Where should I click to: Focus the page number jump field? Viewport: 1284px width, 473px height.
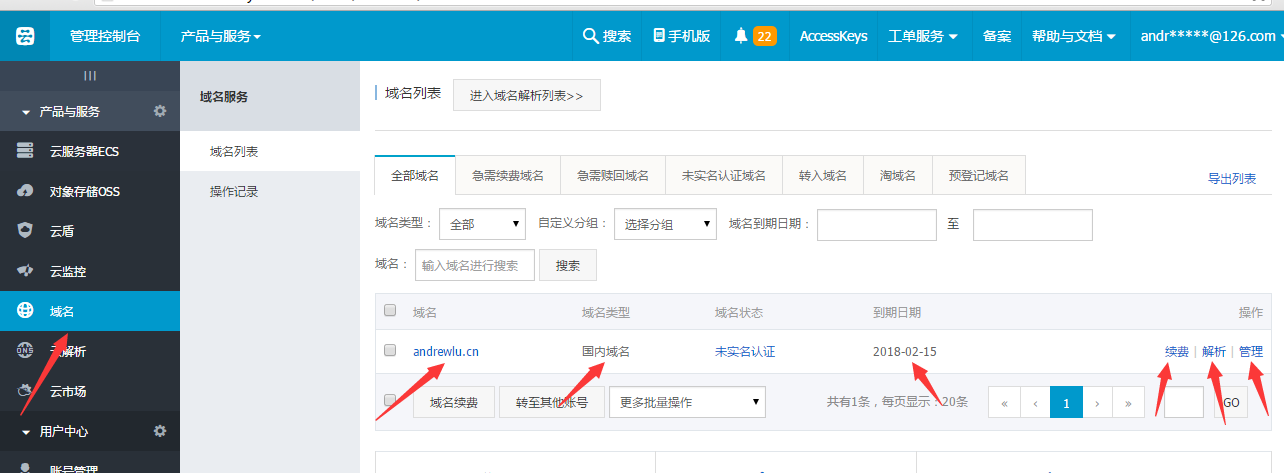[1184, 403]
